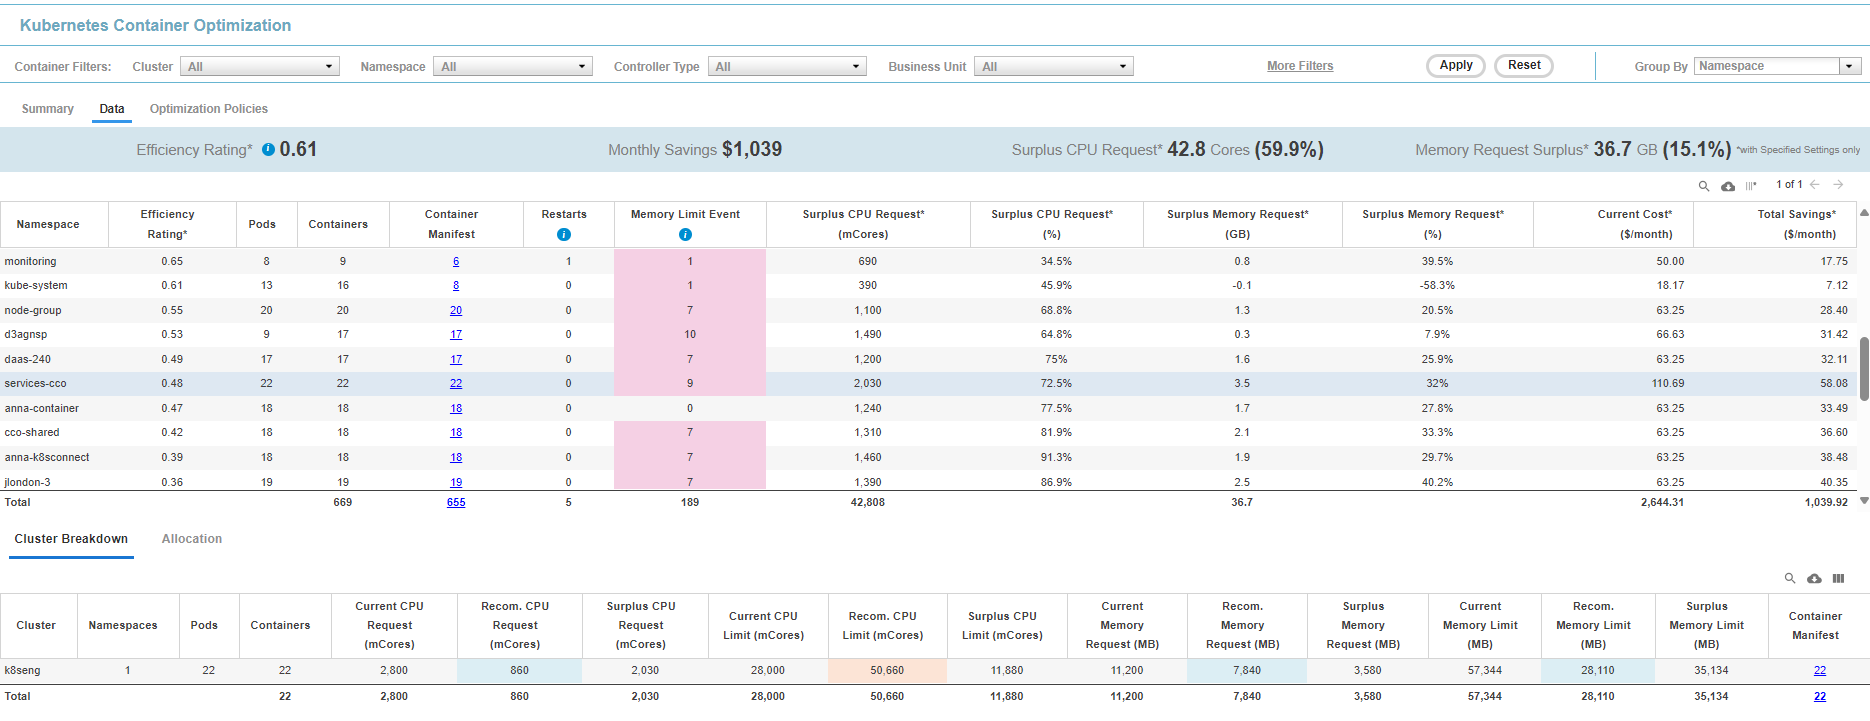
Task: Click cloud download icon above the namespace table
Action: tap(1728, 186)
